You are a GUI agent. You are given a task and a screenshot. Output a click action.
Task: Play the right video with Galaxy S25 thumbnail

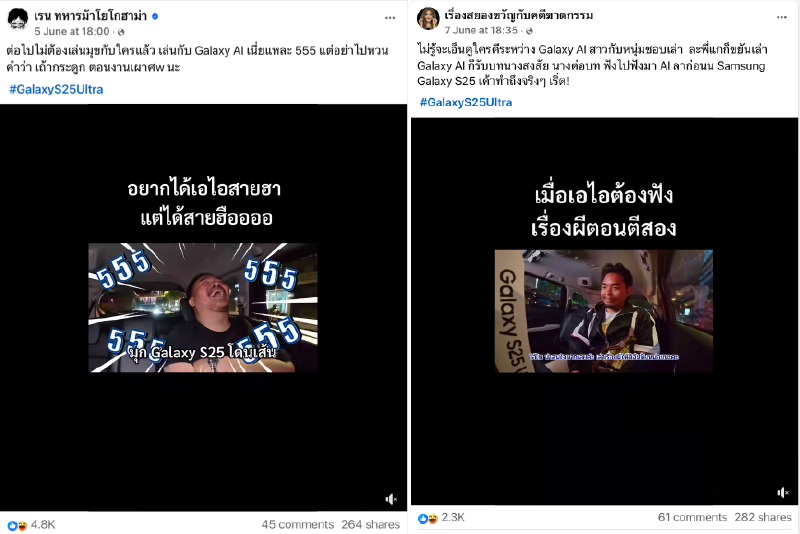[x=604, y=311]
